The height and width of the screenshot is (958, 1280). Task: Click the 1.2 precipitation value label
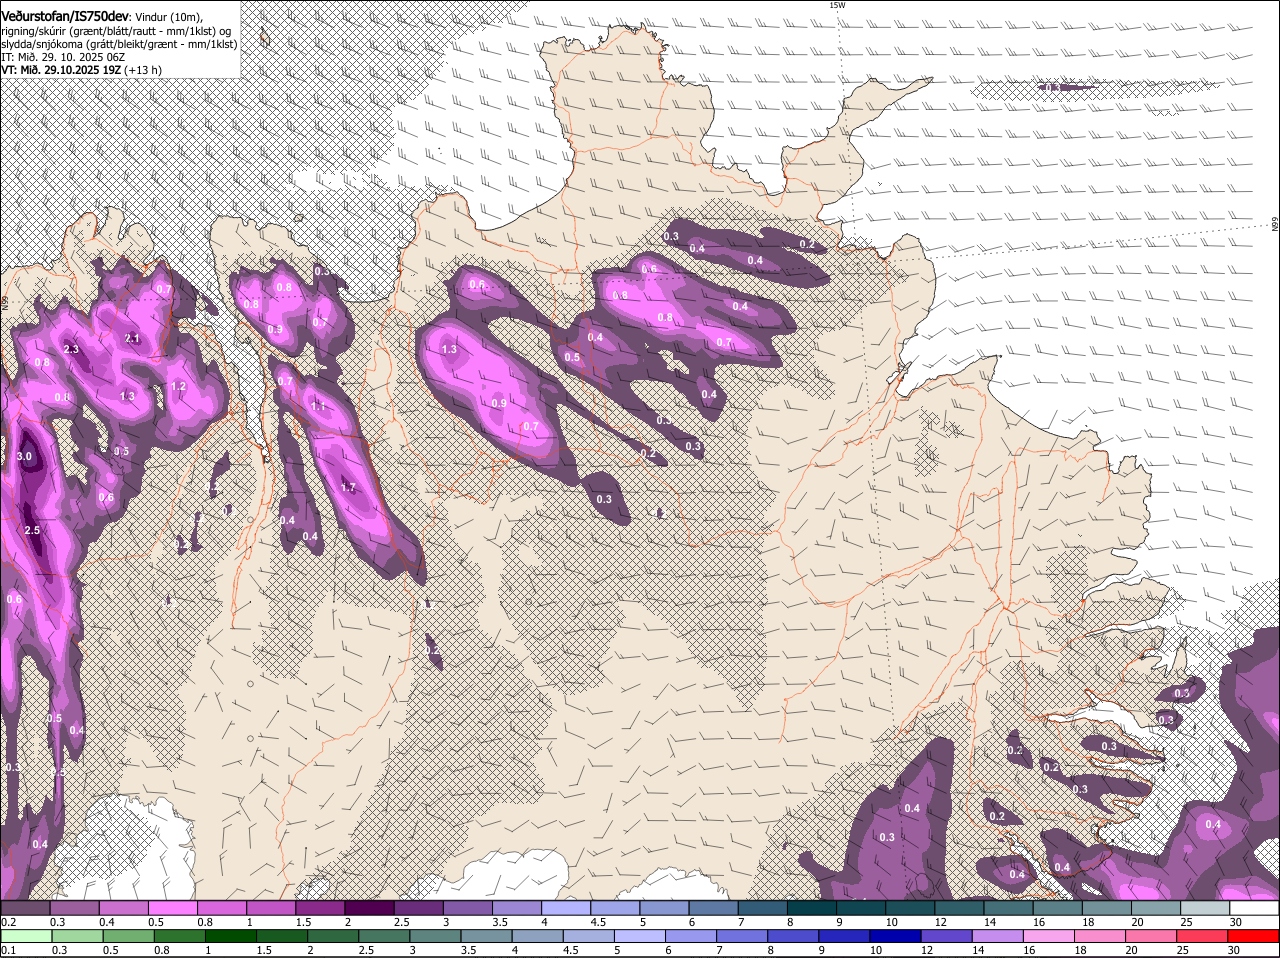179,386
